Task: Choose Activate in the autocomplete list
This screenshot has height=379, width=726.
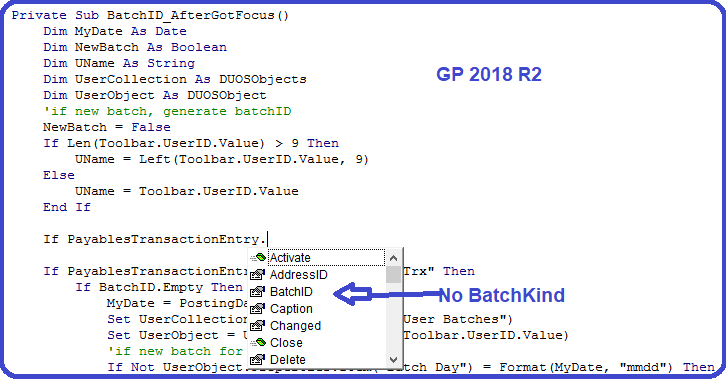Action: pos(290,257)
